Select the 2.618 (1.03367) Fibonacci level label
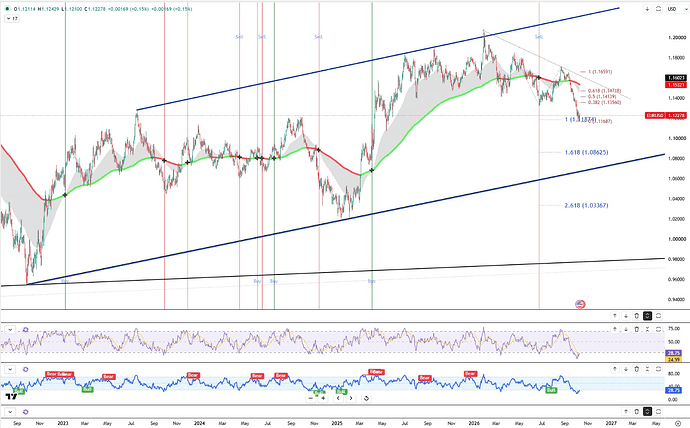Screen dimensions: 690x428 586,205
